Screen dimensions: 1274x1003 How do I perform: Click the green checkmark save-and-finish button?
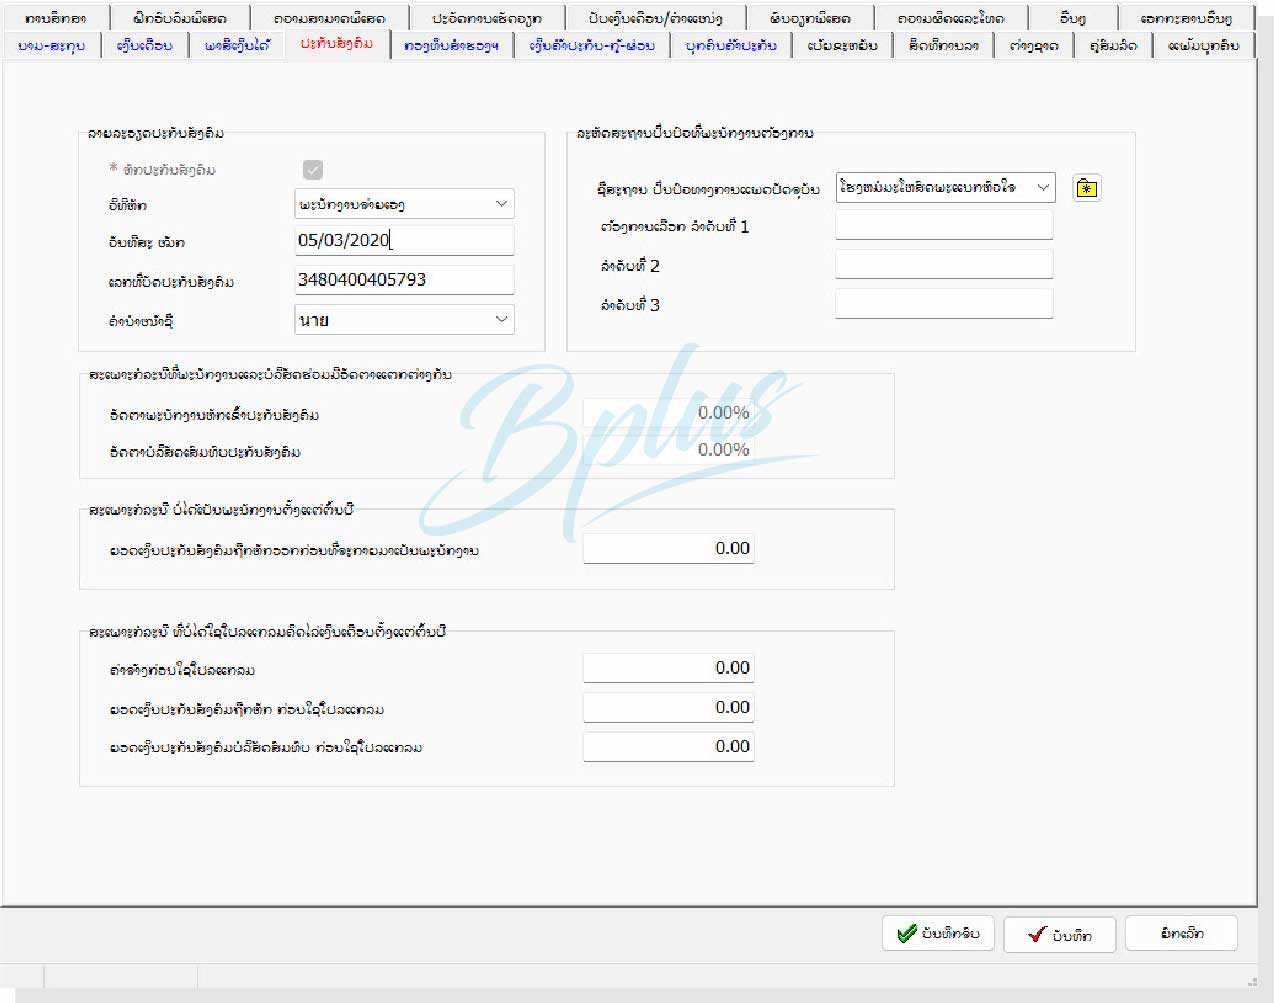tap(938, 933)
